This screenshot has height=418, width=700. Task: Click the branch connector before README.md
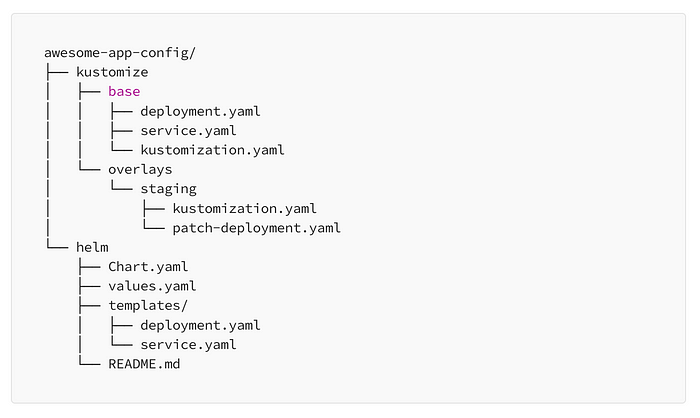tap(88, 364)
